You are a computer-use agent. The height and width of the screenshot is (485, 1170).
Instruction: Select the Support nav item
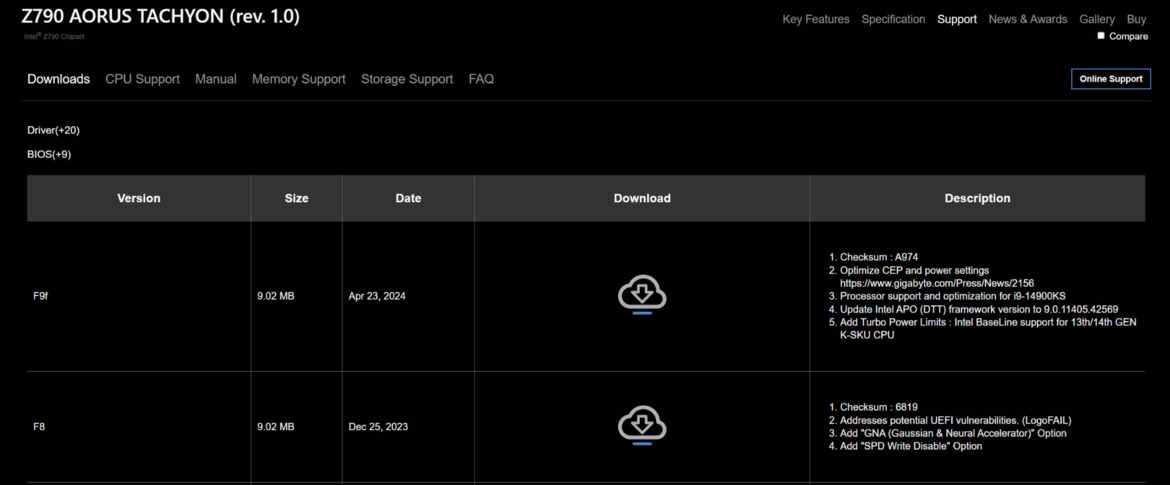[957, 19]
